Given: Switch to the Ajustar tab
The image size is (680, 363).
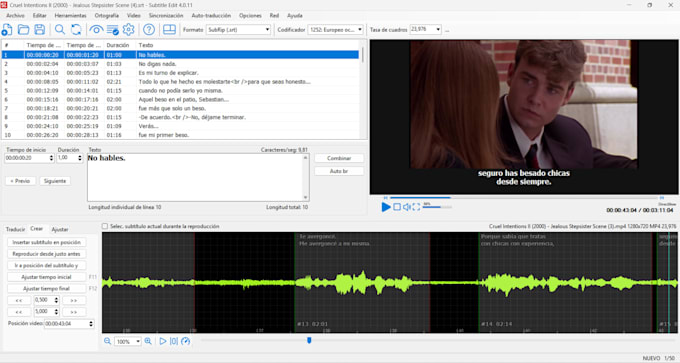Looking at the screenshot, I should (60, 229).
